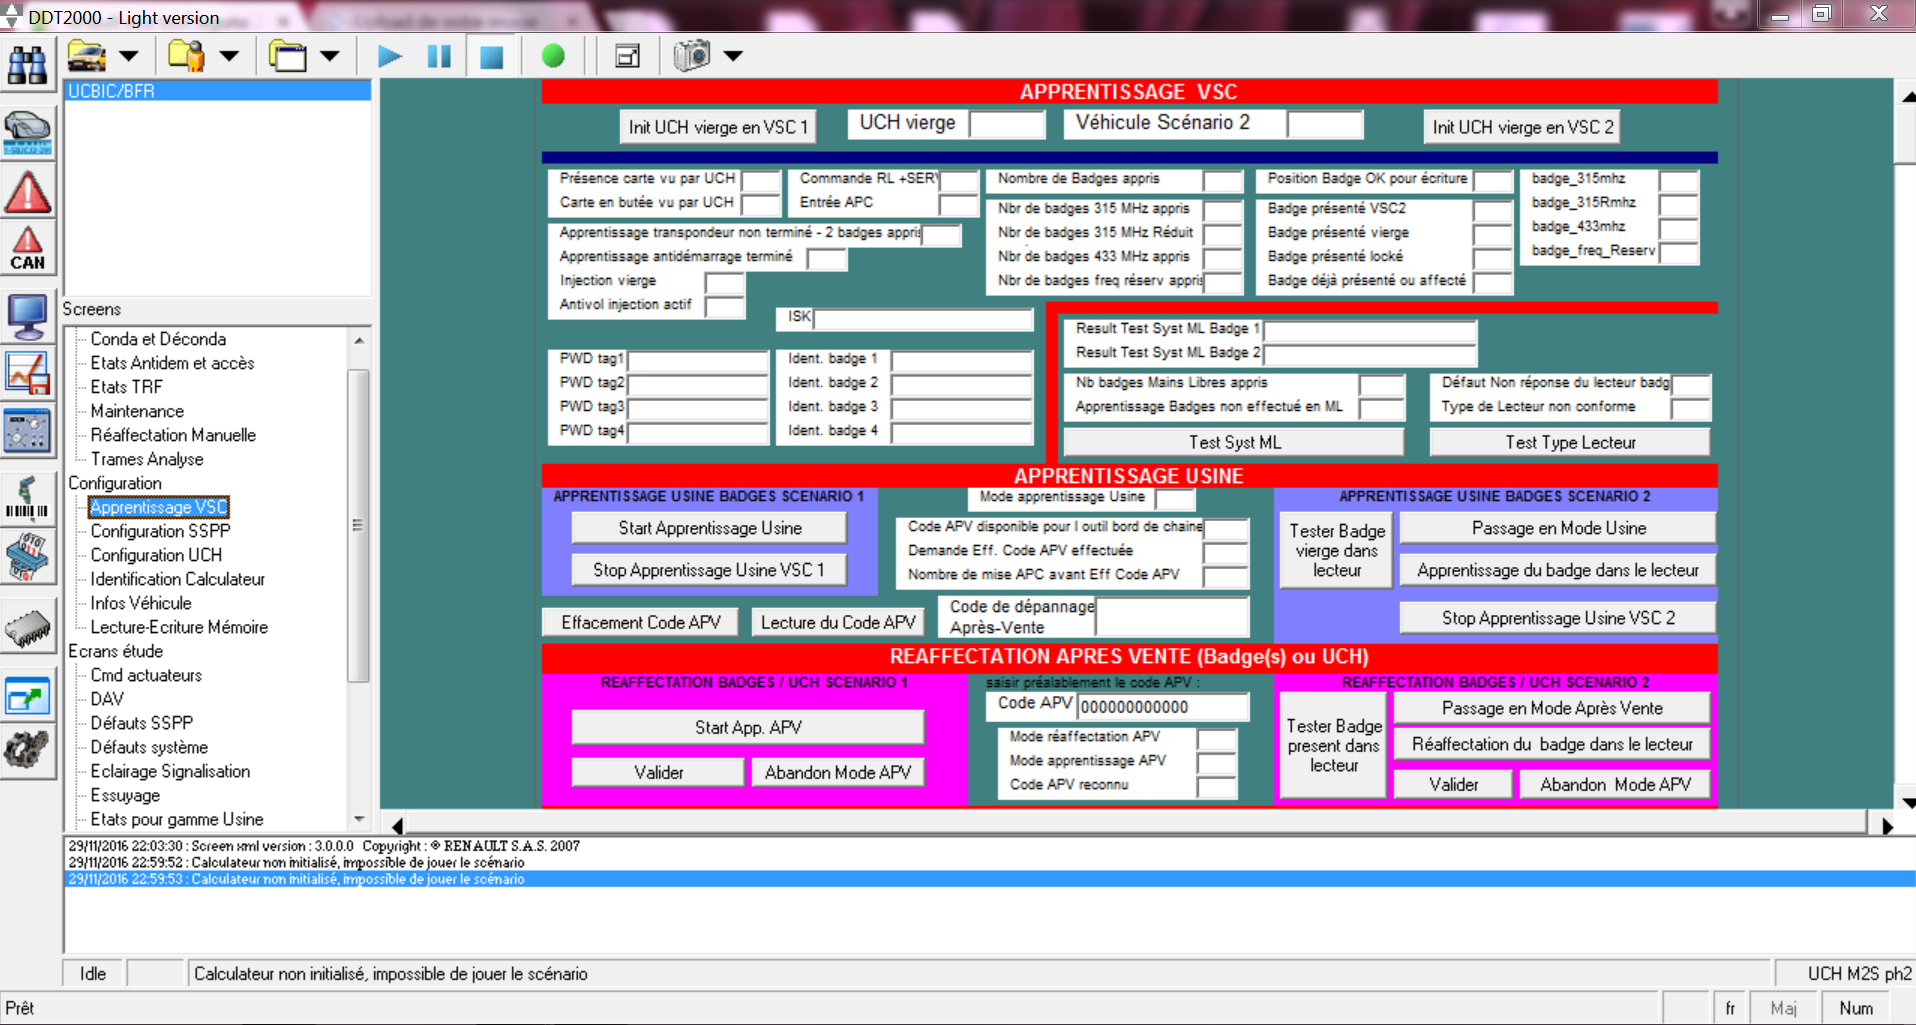
Task: Run the Test Syst ML button
Action: tap(1234, 442)
